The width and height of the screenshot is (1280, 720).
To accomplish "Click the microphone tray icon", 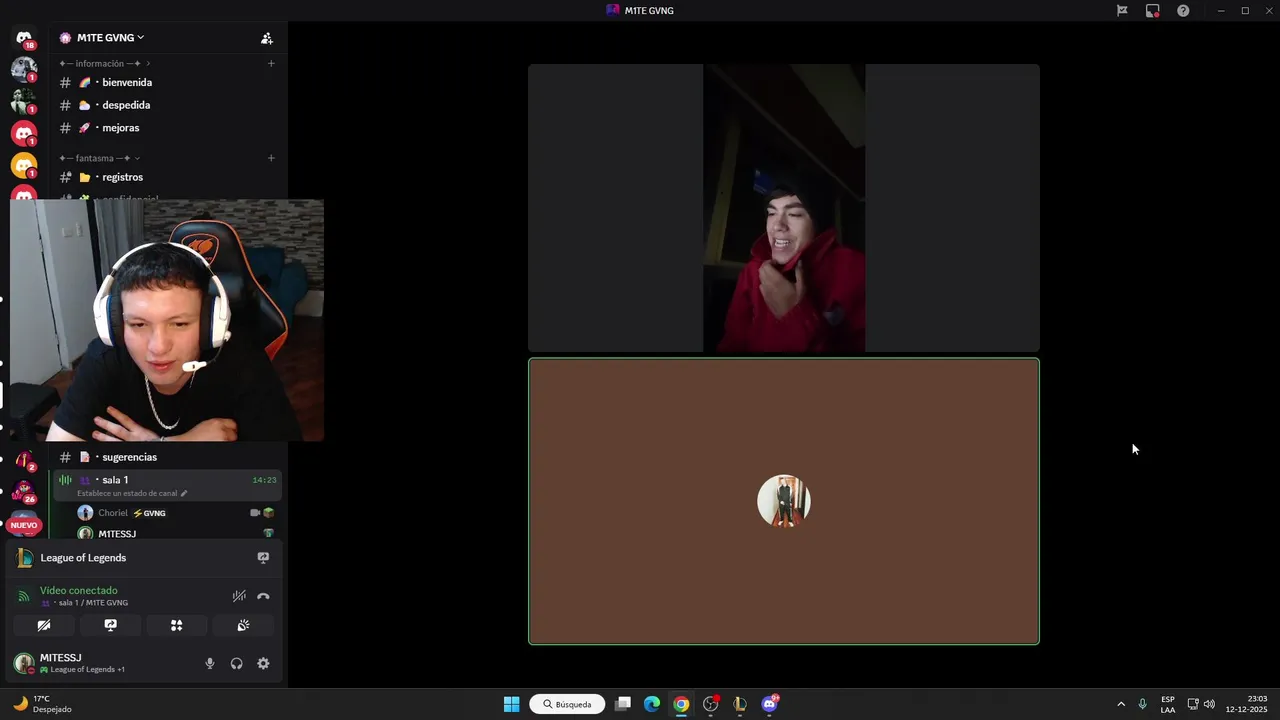I will point(1142,704).
